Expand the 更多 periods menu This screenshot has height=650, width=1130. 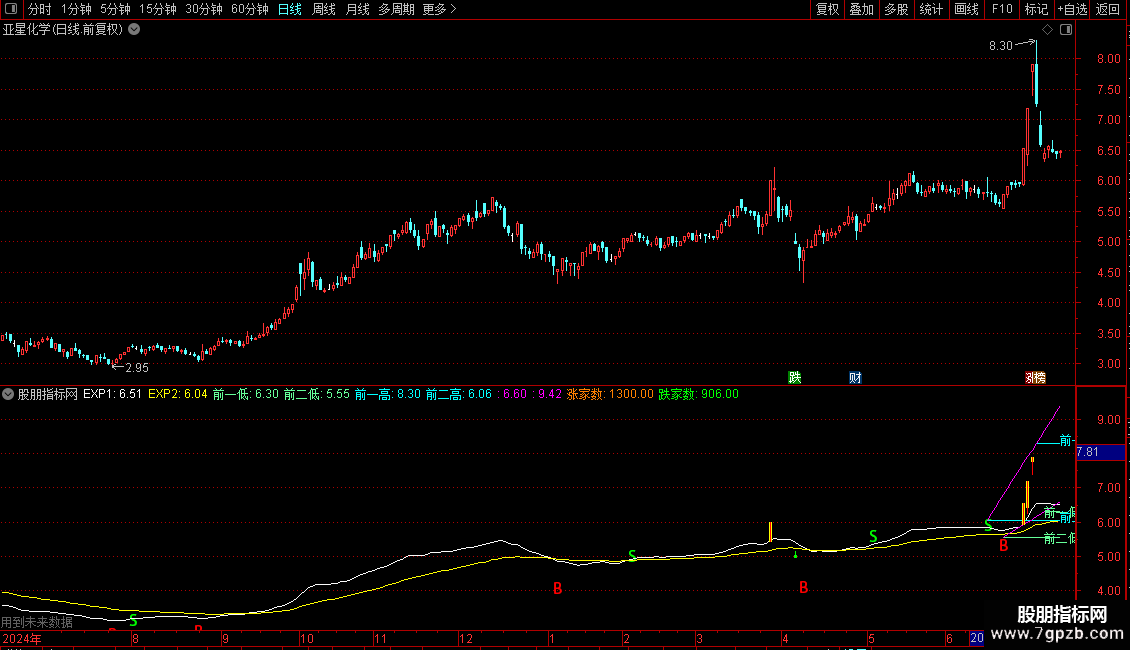[439, 9]
